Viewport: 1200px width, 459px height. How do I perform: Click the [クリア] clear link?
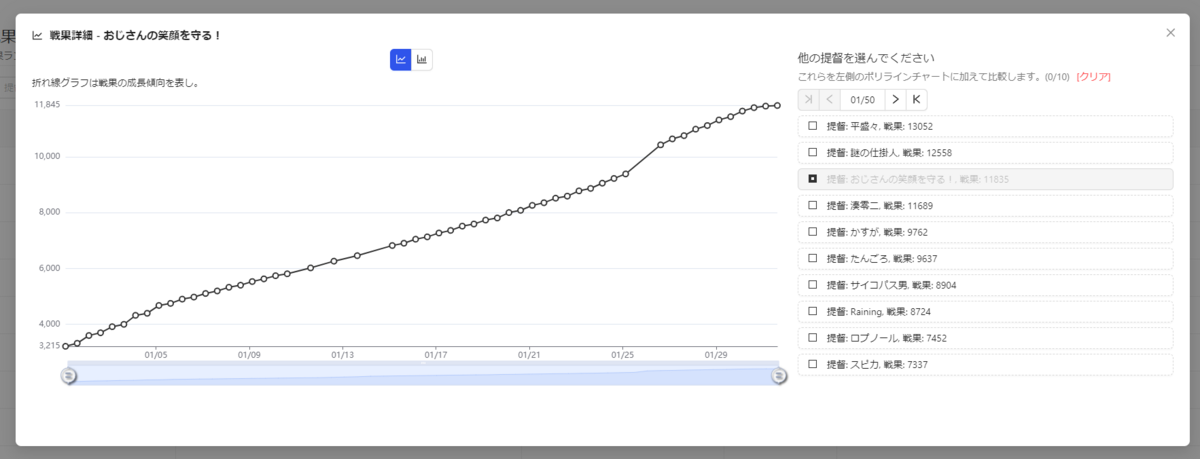pyautogui.click(x=1093, y=77)
